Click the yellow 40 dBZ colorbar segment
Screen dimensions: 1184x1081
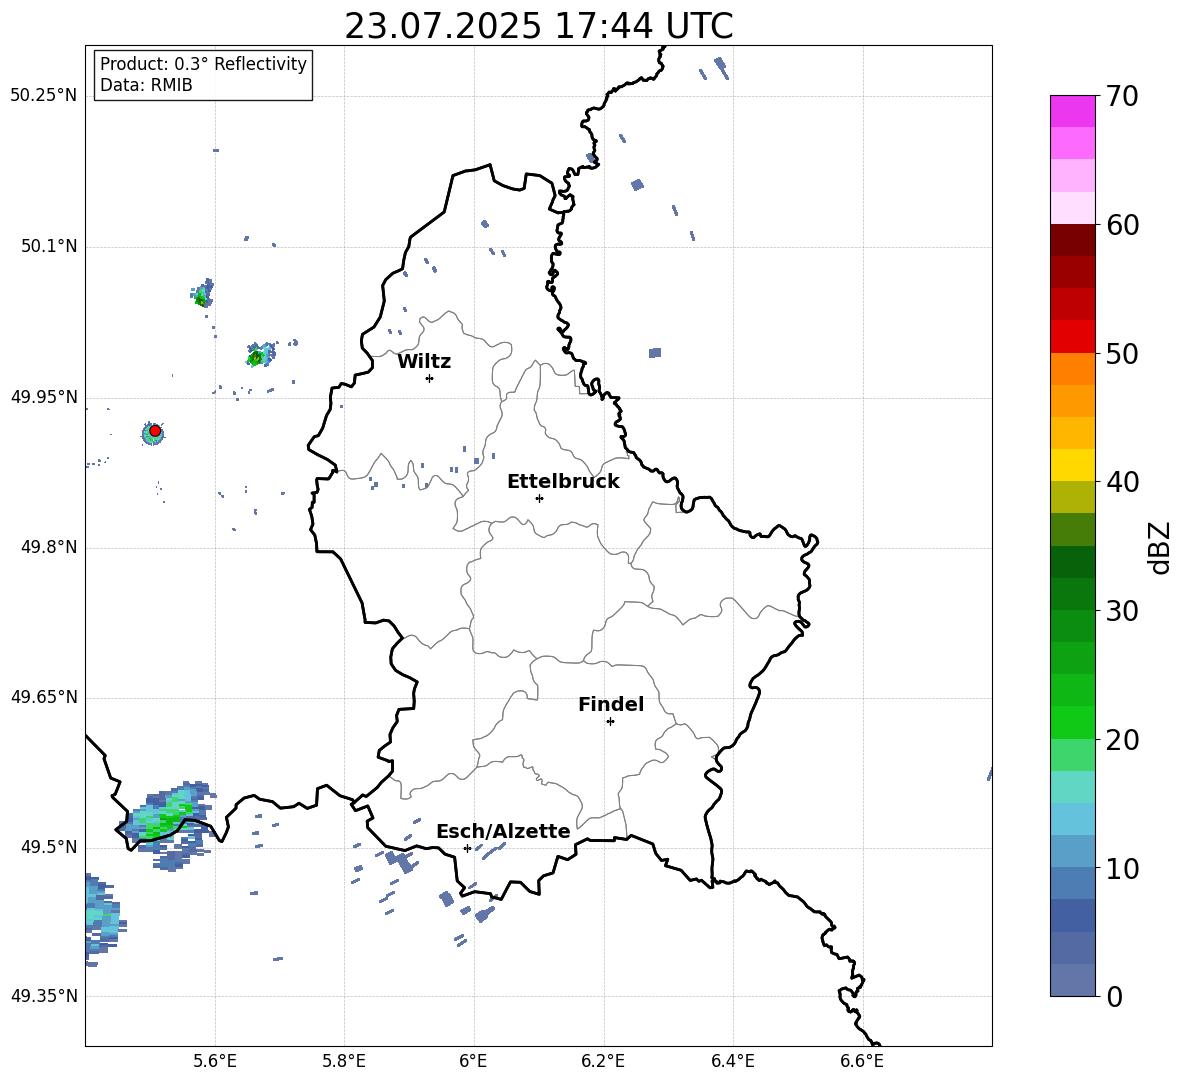pyautogui.click(x=1072, y=465)
